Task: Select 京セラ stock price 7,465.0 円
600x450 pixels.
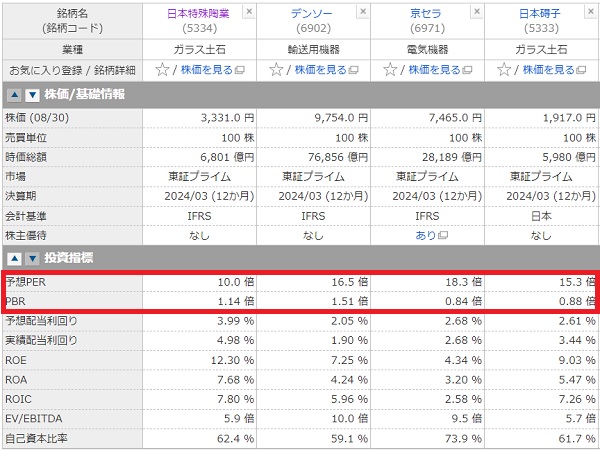Action: pos(455,118)
